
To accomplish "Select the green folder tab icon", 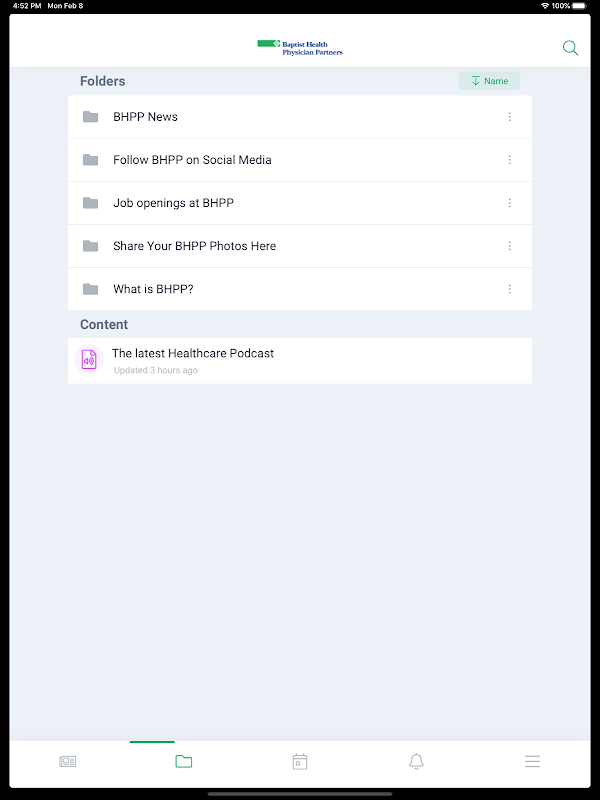I will [184, 762].
